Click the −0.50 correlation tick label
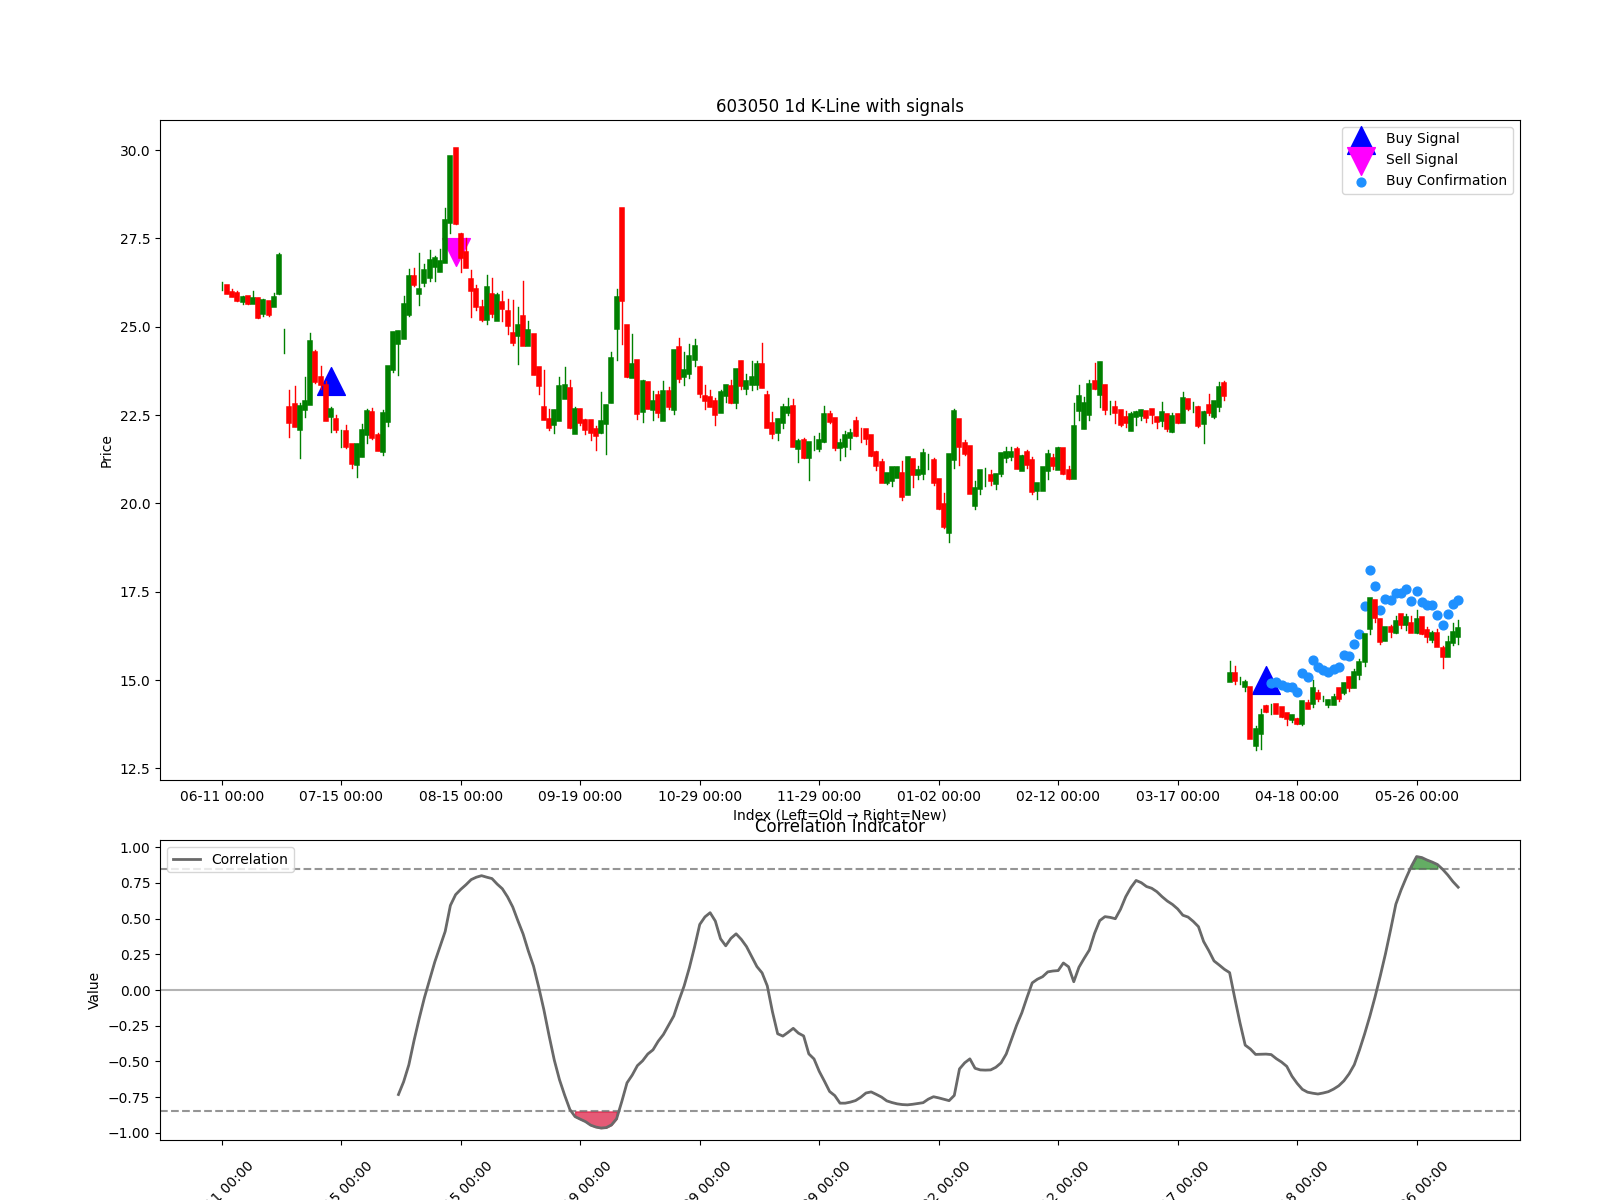This screenshot has height=1200, width=1600. tap(130, 1062)
